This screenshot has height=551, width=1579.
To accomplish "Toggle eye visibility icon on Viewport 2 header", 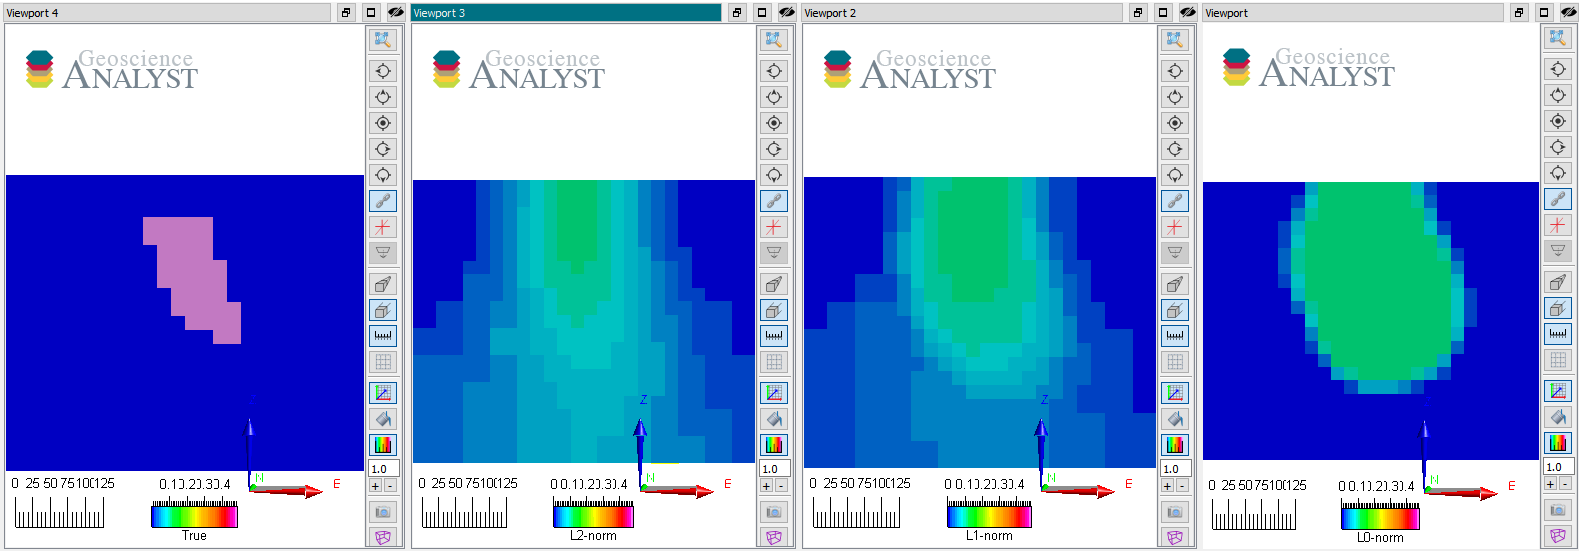I will [x=1188, y=13].
